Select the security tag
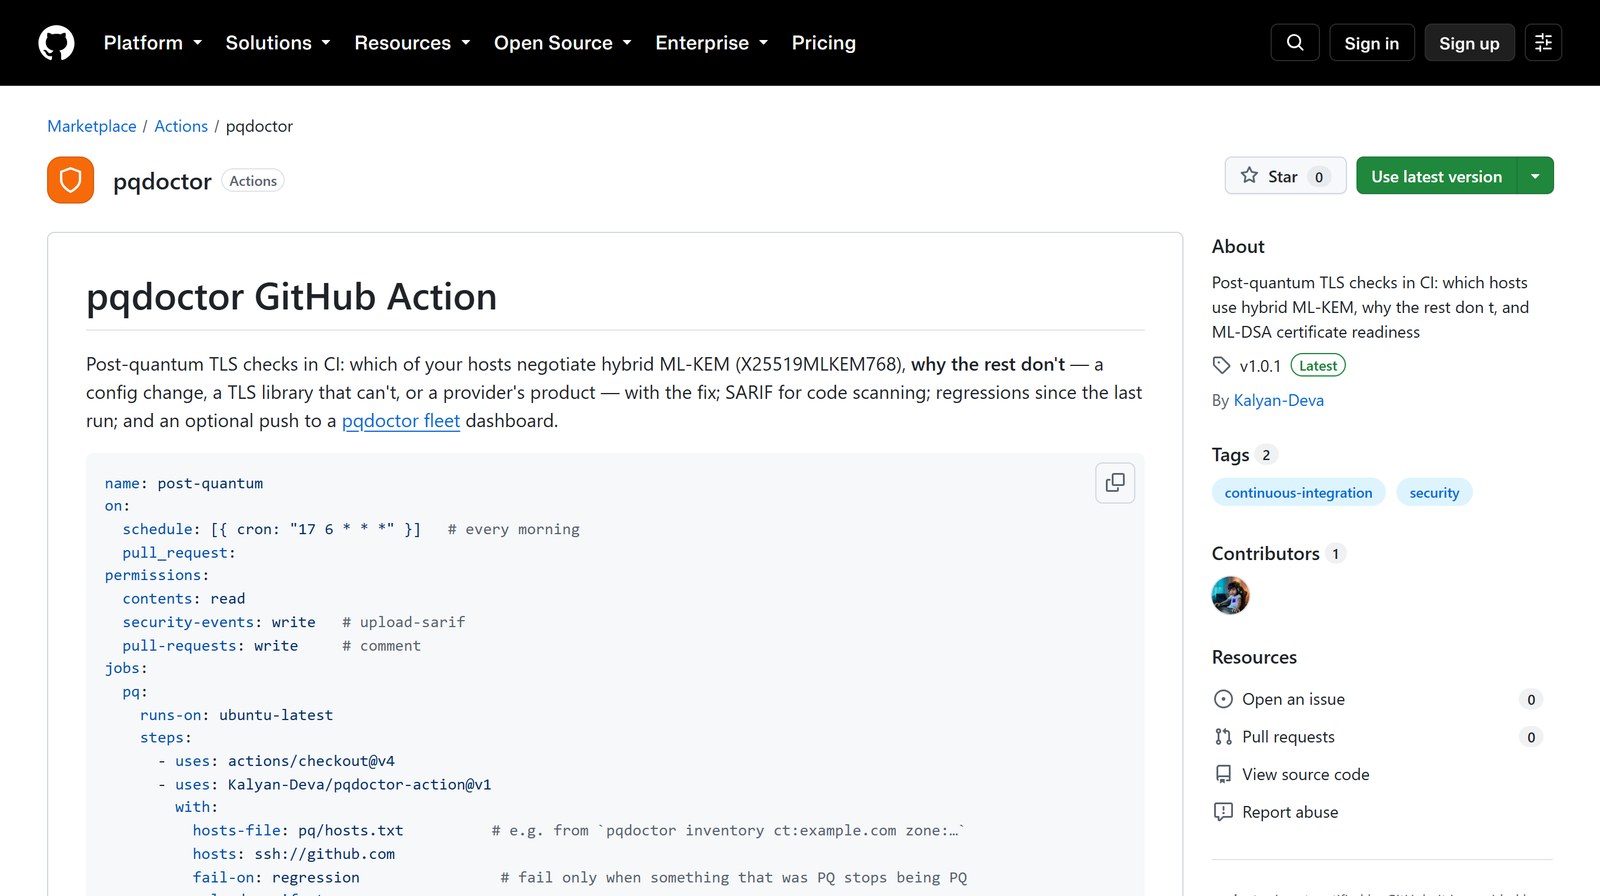 coord(1434,492)
